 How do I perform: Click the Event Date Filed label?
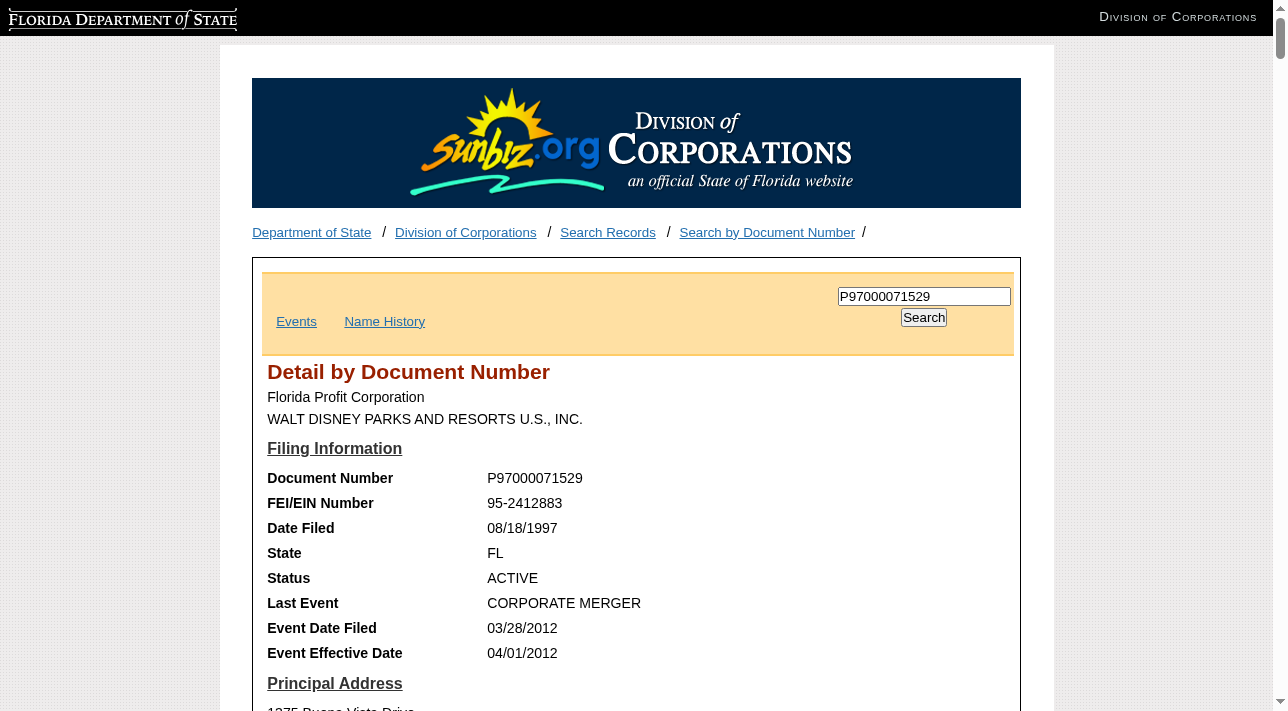click(x=322, y=629)
